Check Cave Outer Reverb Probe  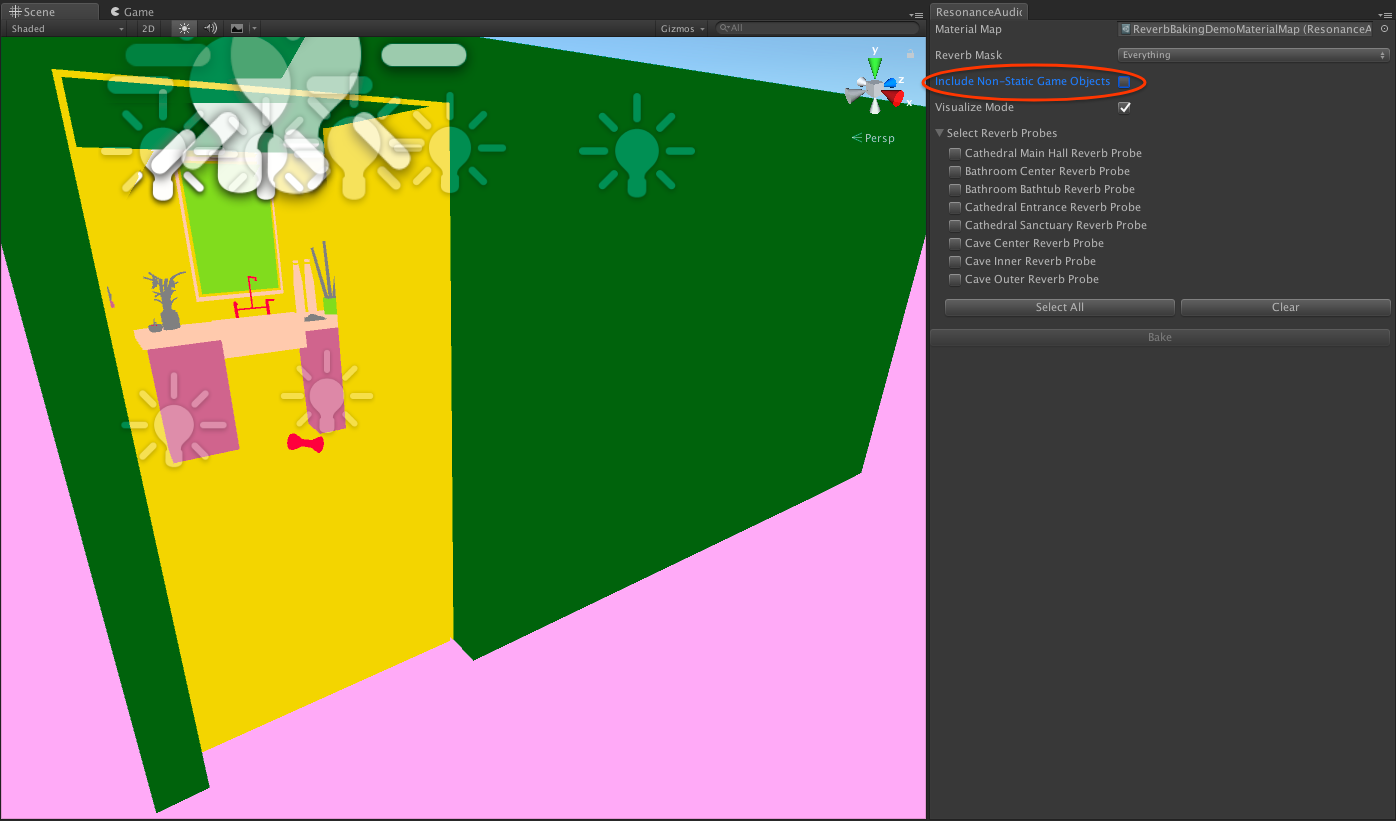point(955,279)
